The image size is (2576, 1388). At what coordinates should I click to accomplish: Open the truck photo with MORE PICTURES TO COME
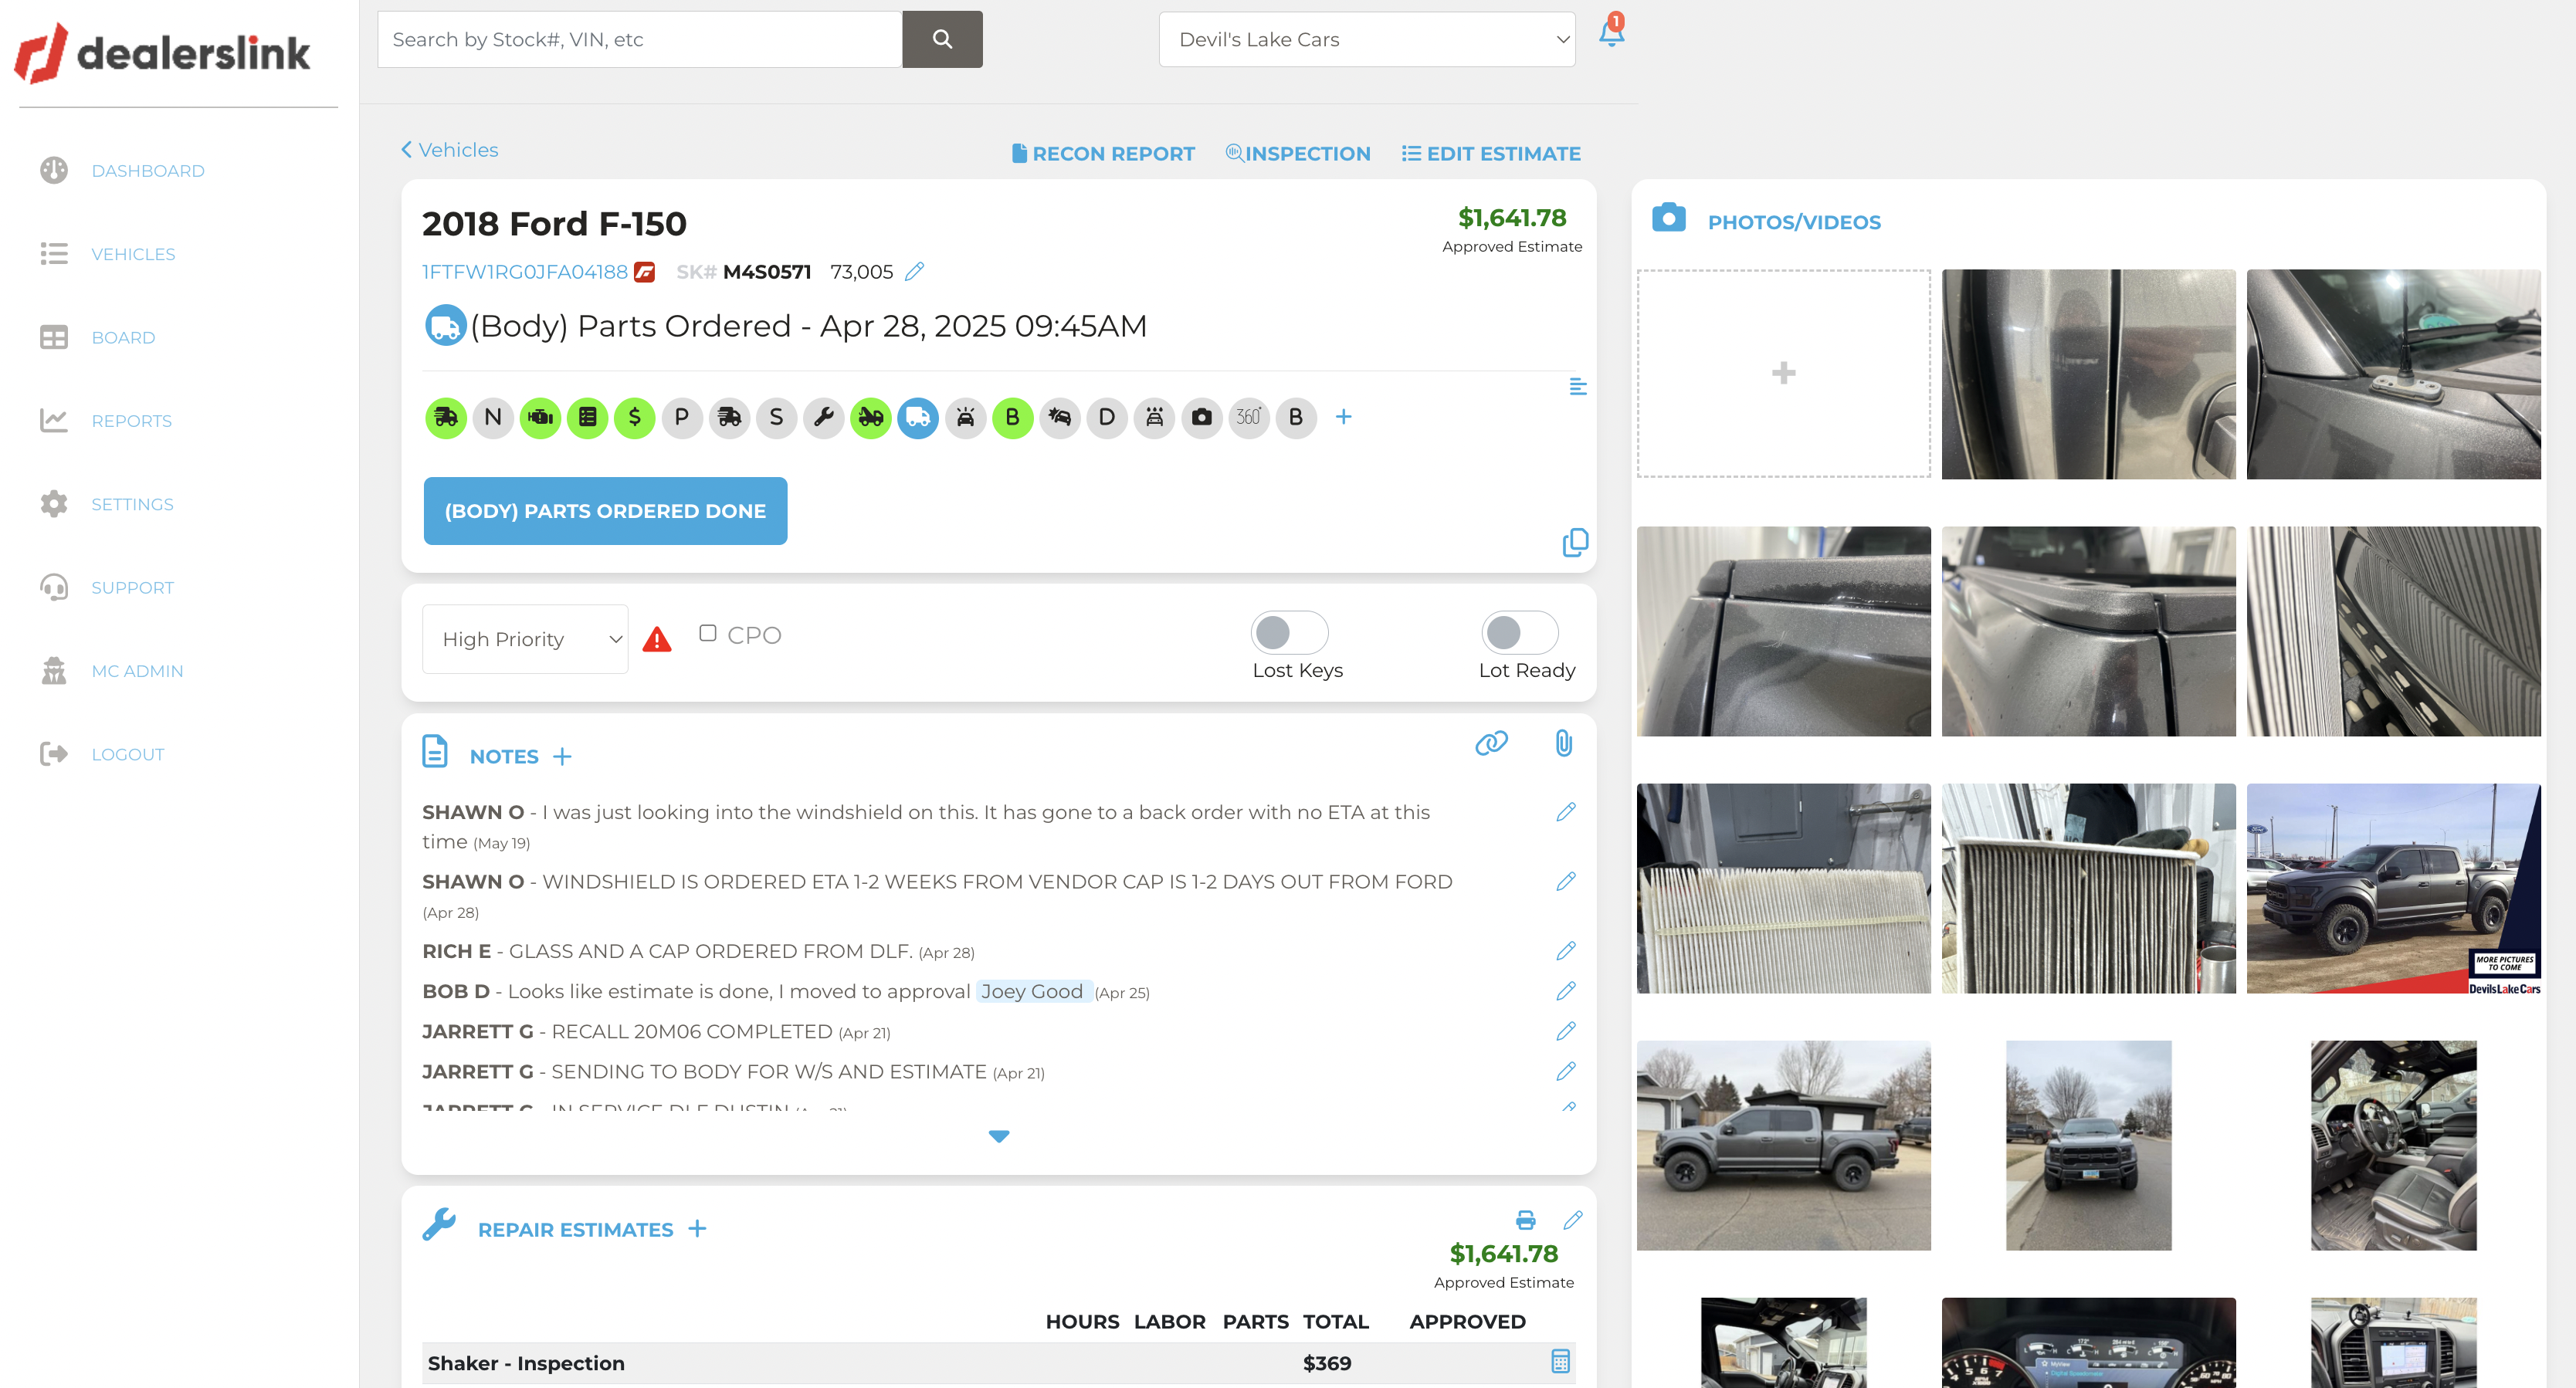(x=2393, y=888)
